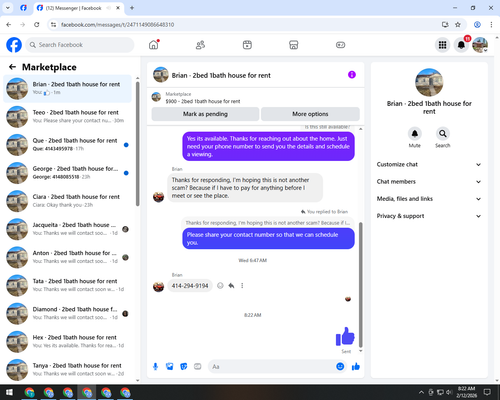Image resolution: width=500 pixels, height=400 pixels.
Task: Send a thumbs-up like
Action: [356, 367]
